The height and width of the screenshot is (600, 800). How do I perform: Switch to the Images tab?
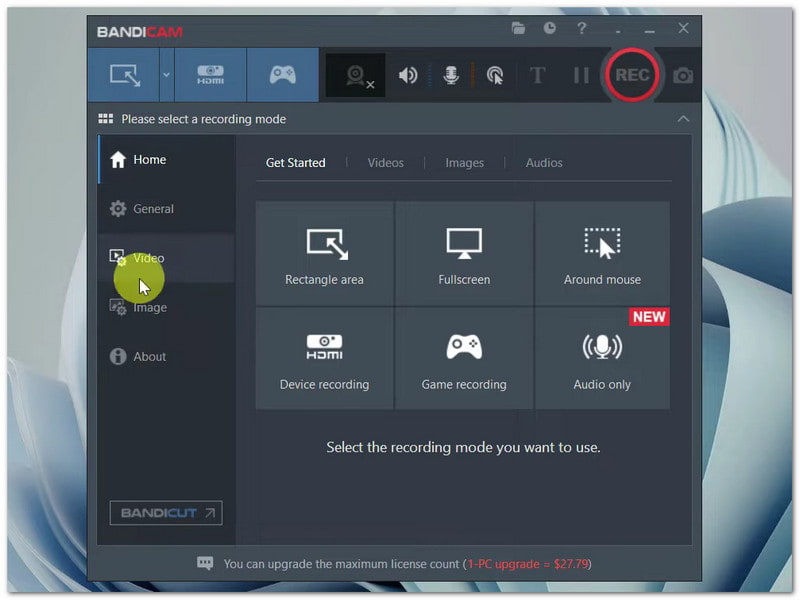(x=464, y=163)
